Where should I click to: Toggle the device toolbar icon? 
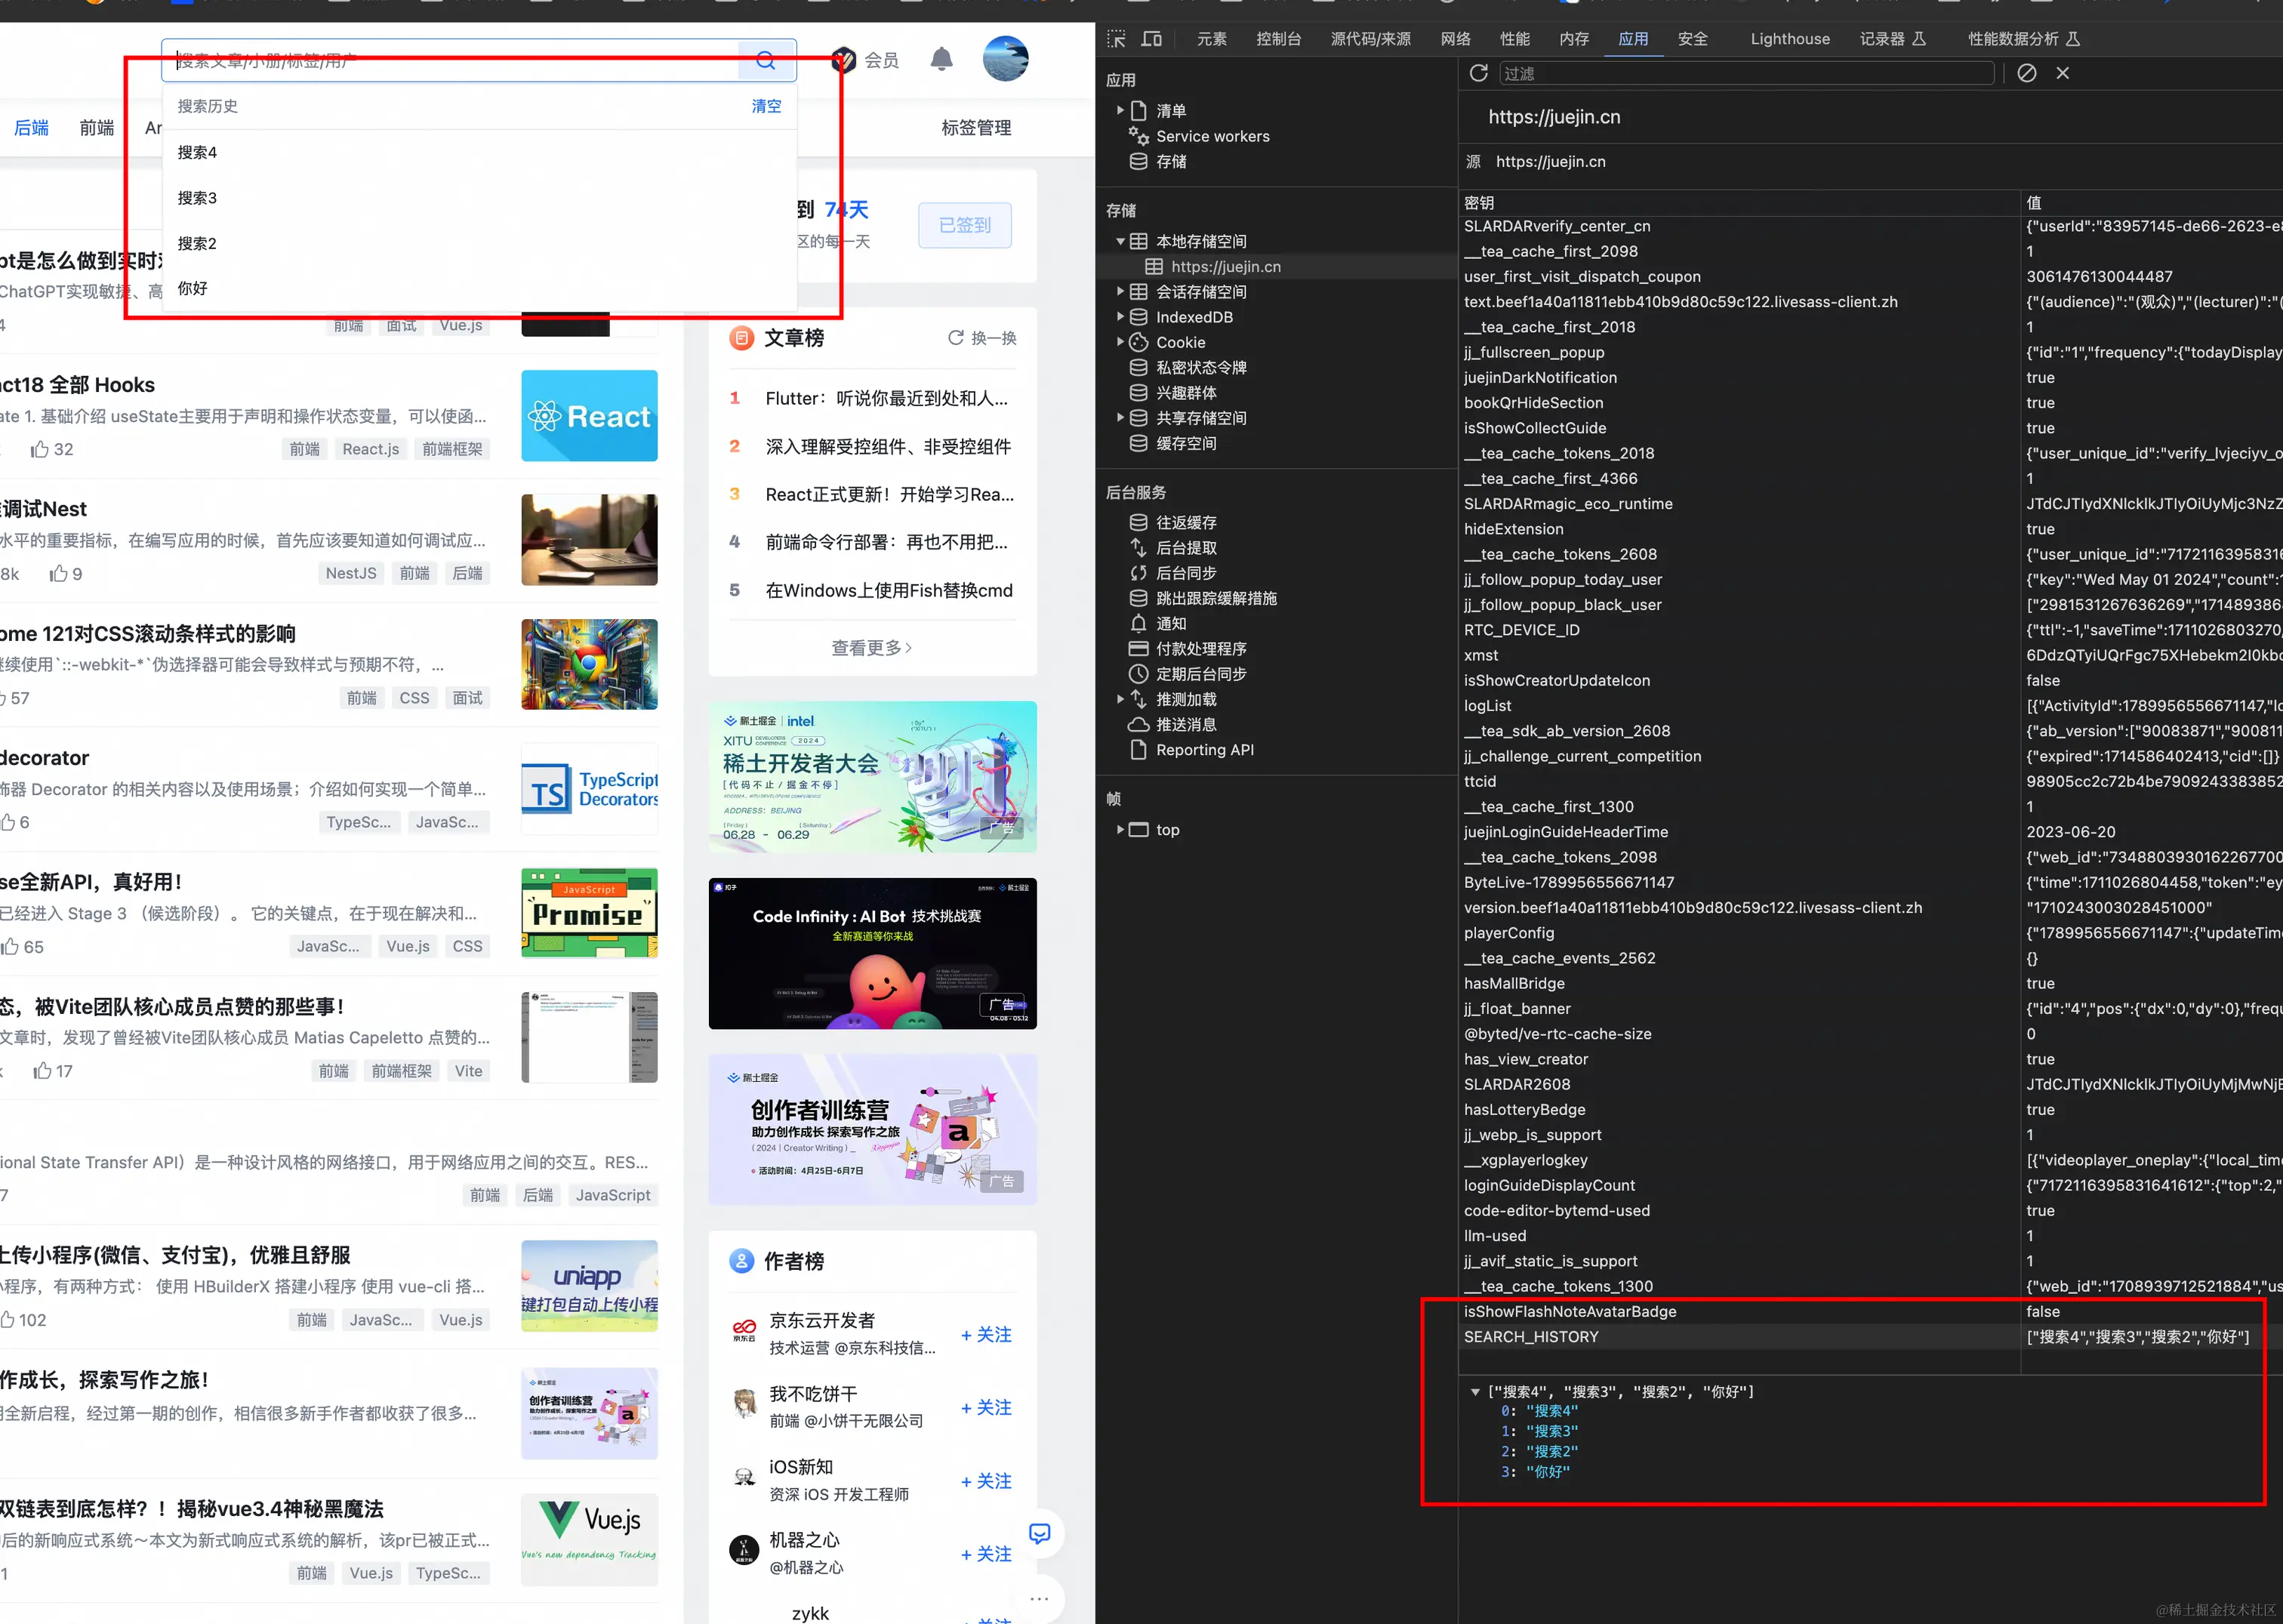click(x=1152, y=39)
